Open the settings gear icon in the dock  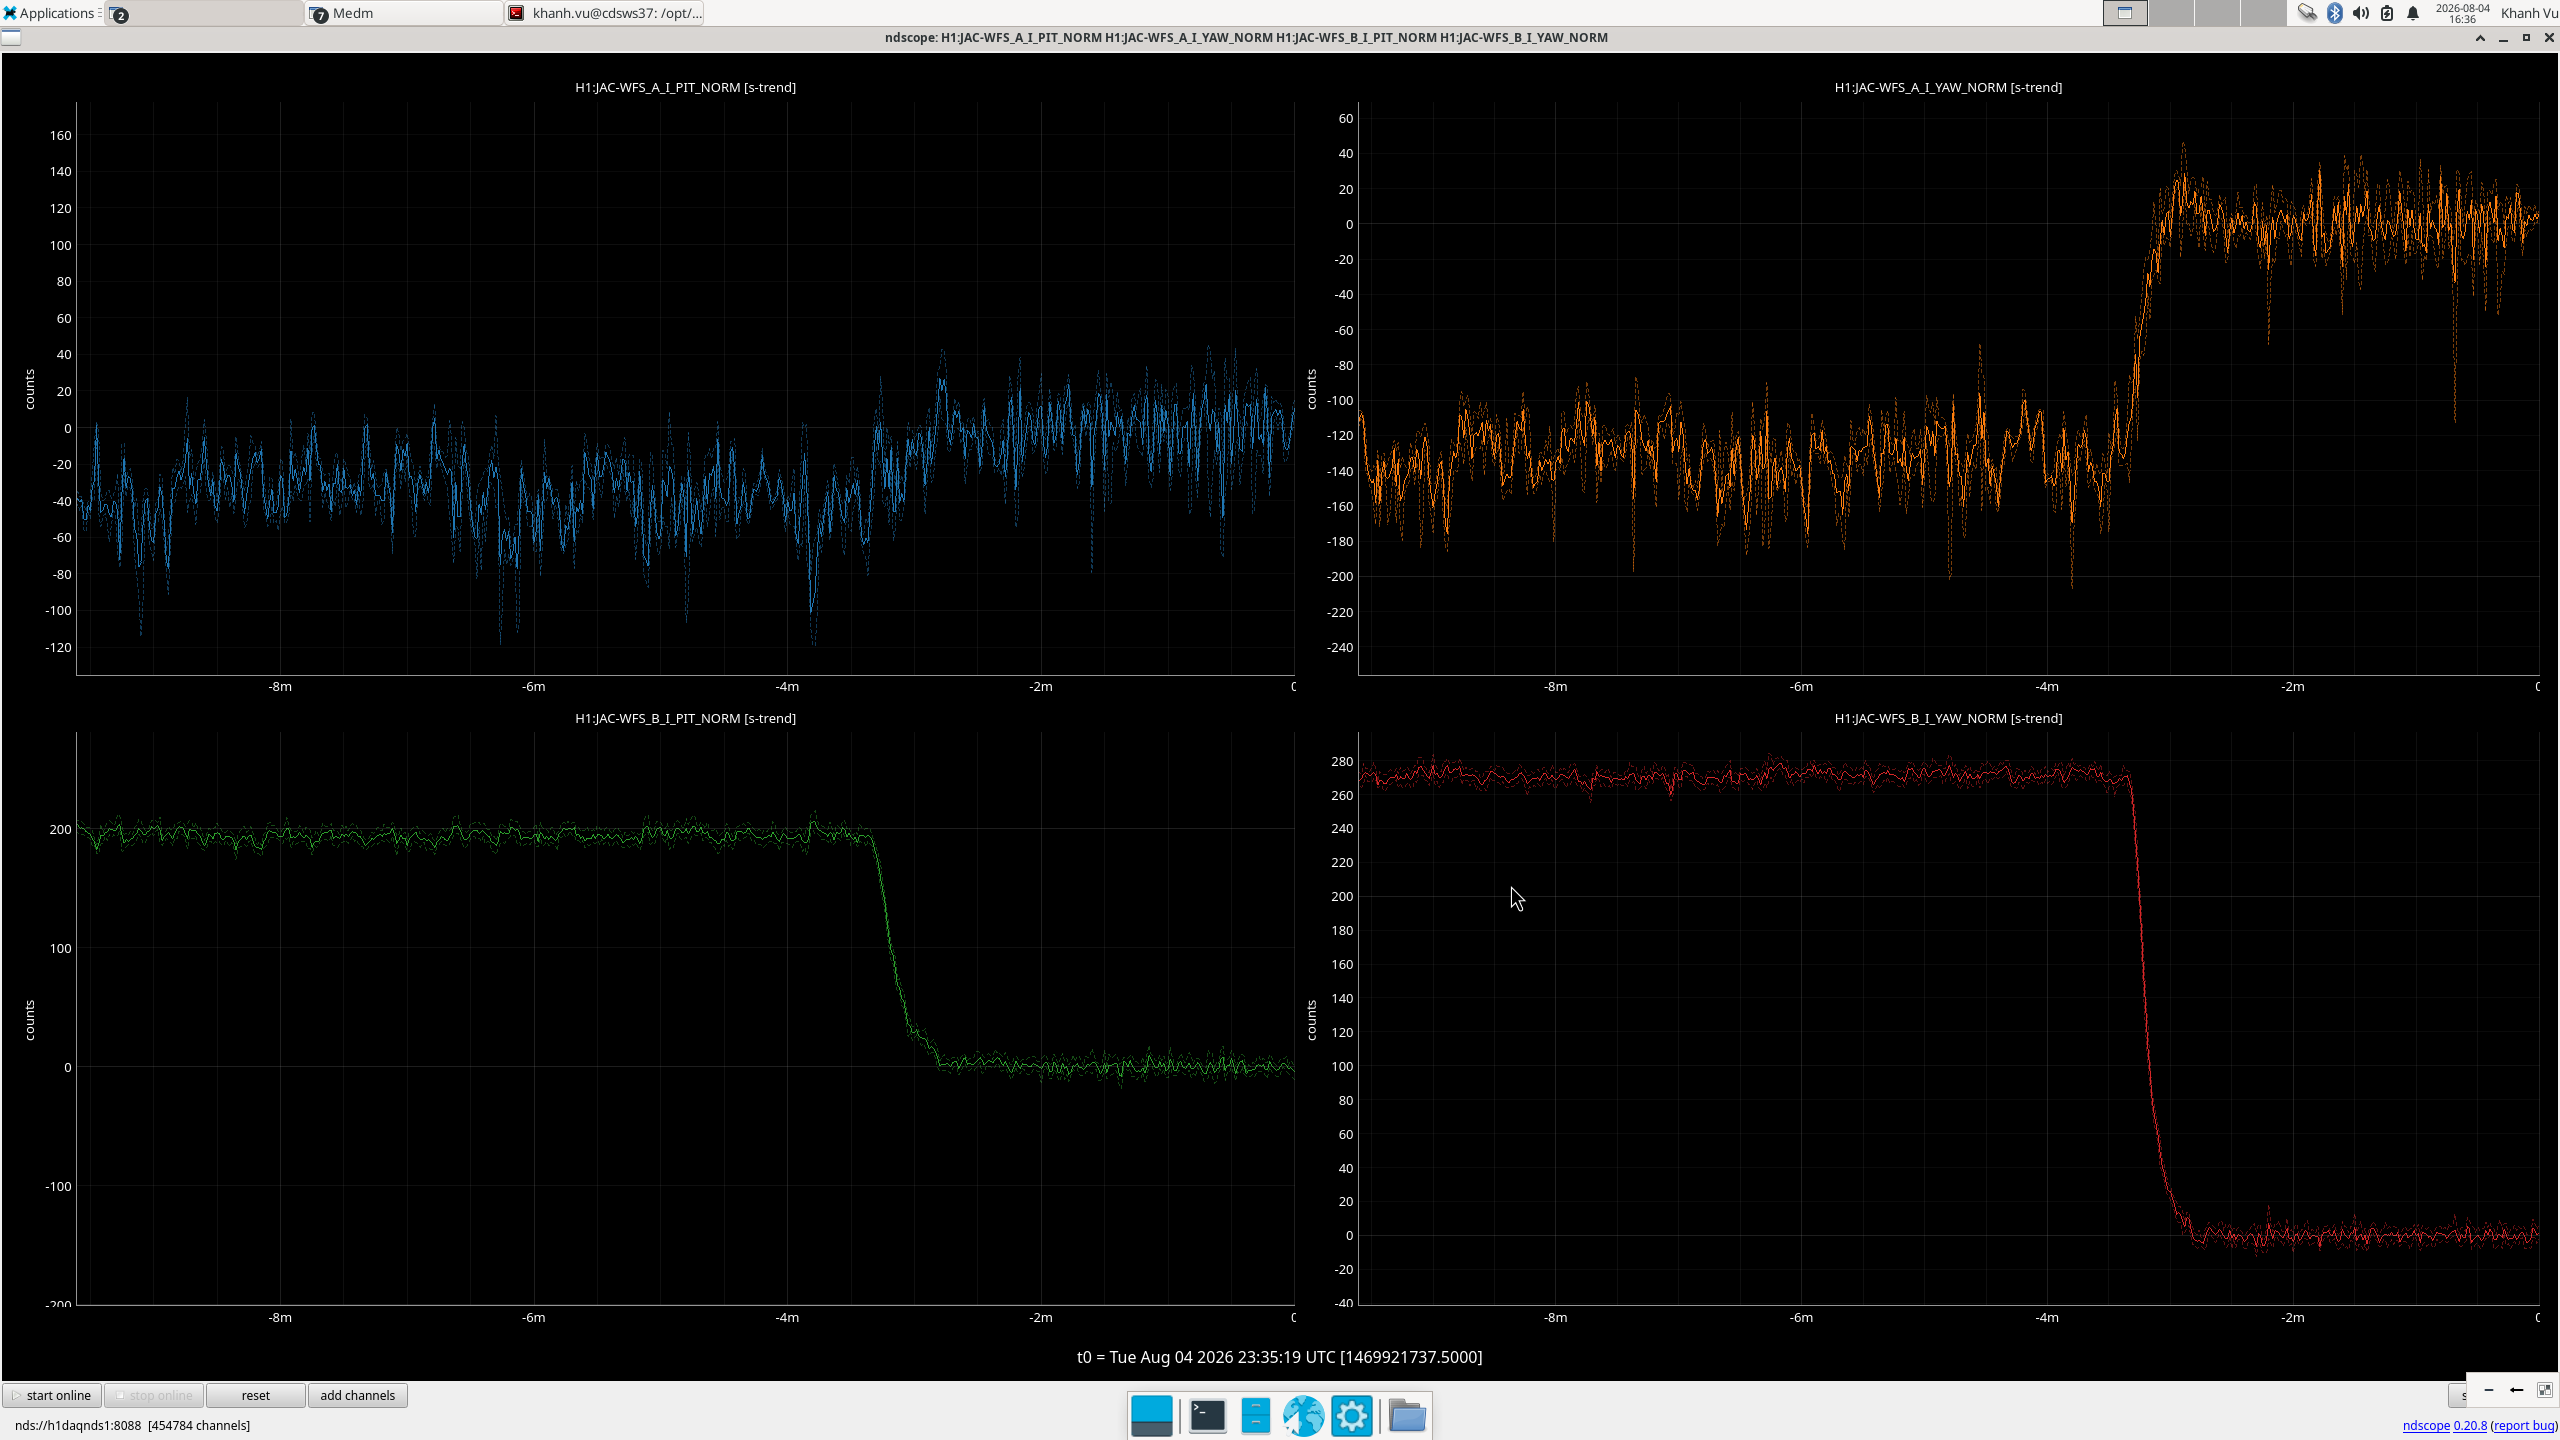pos(1352,1415)
